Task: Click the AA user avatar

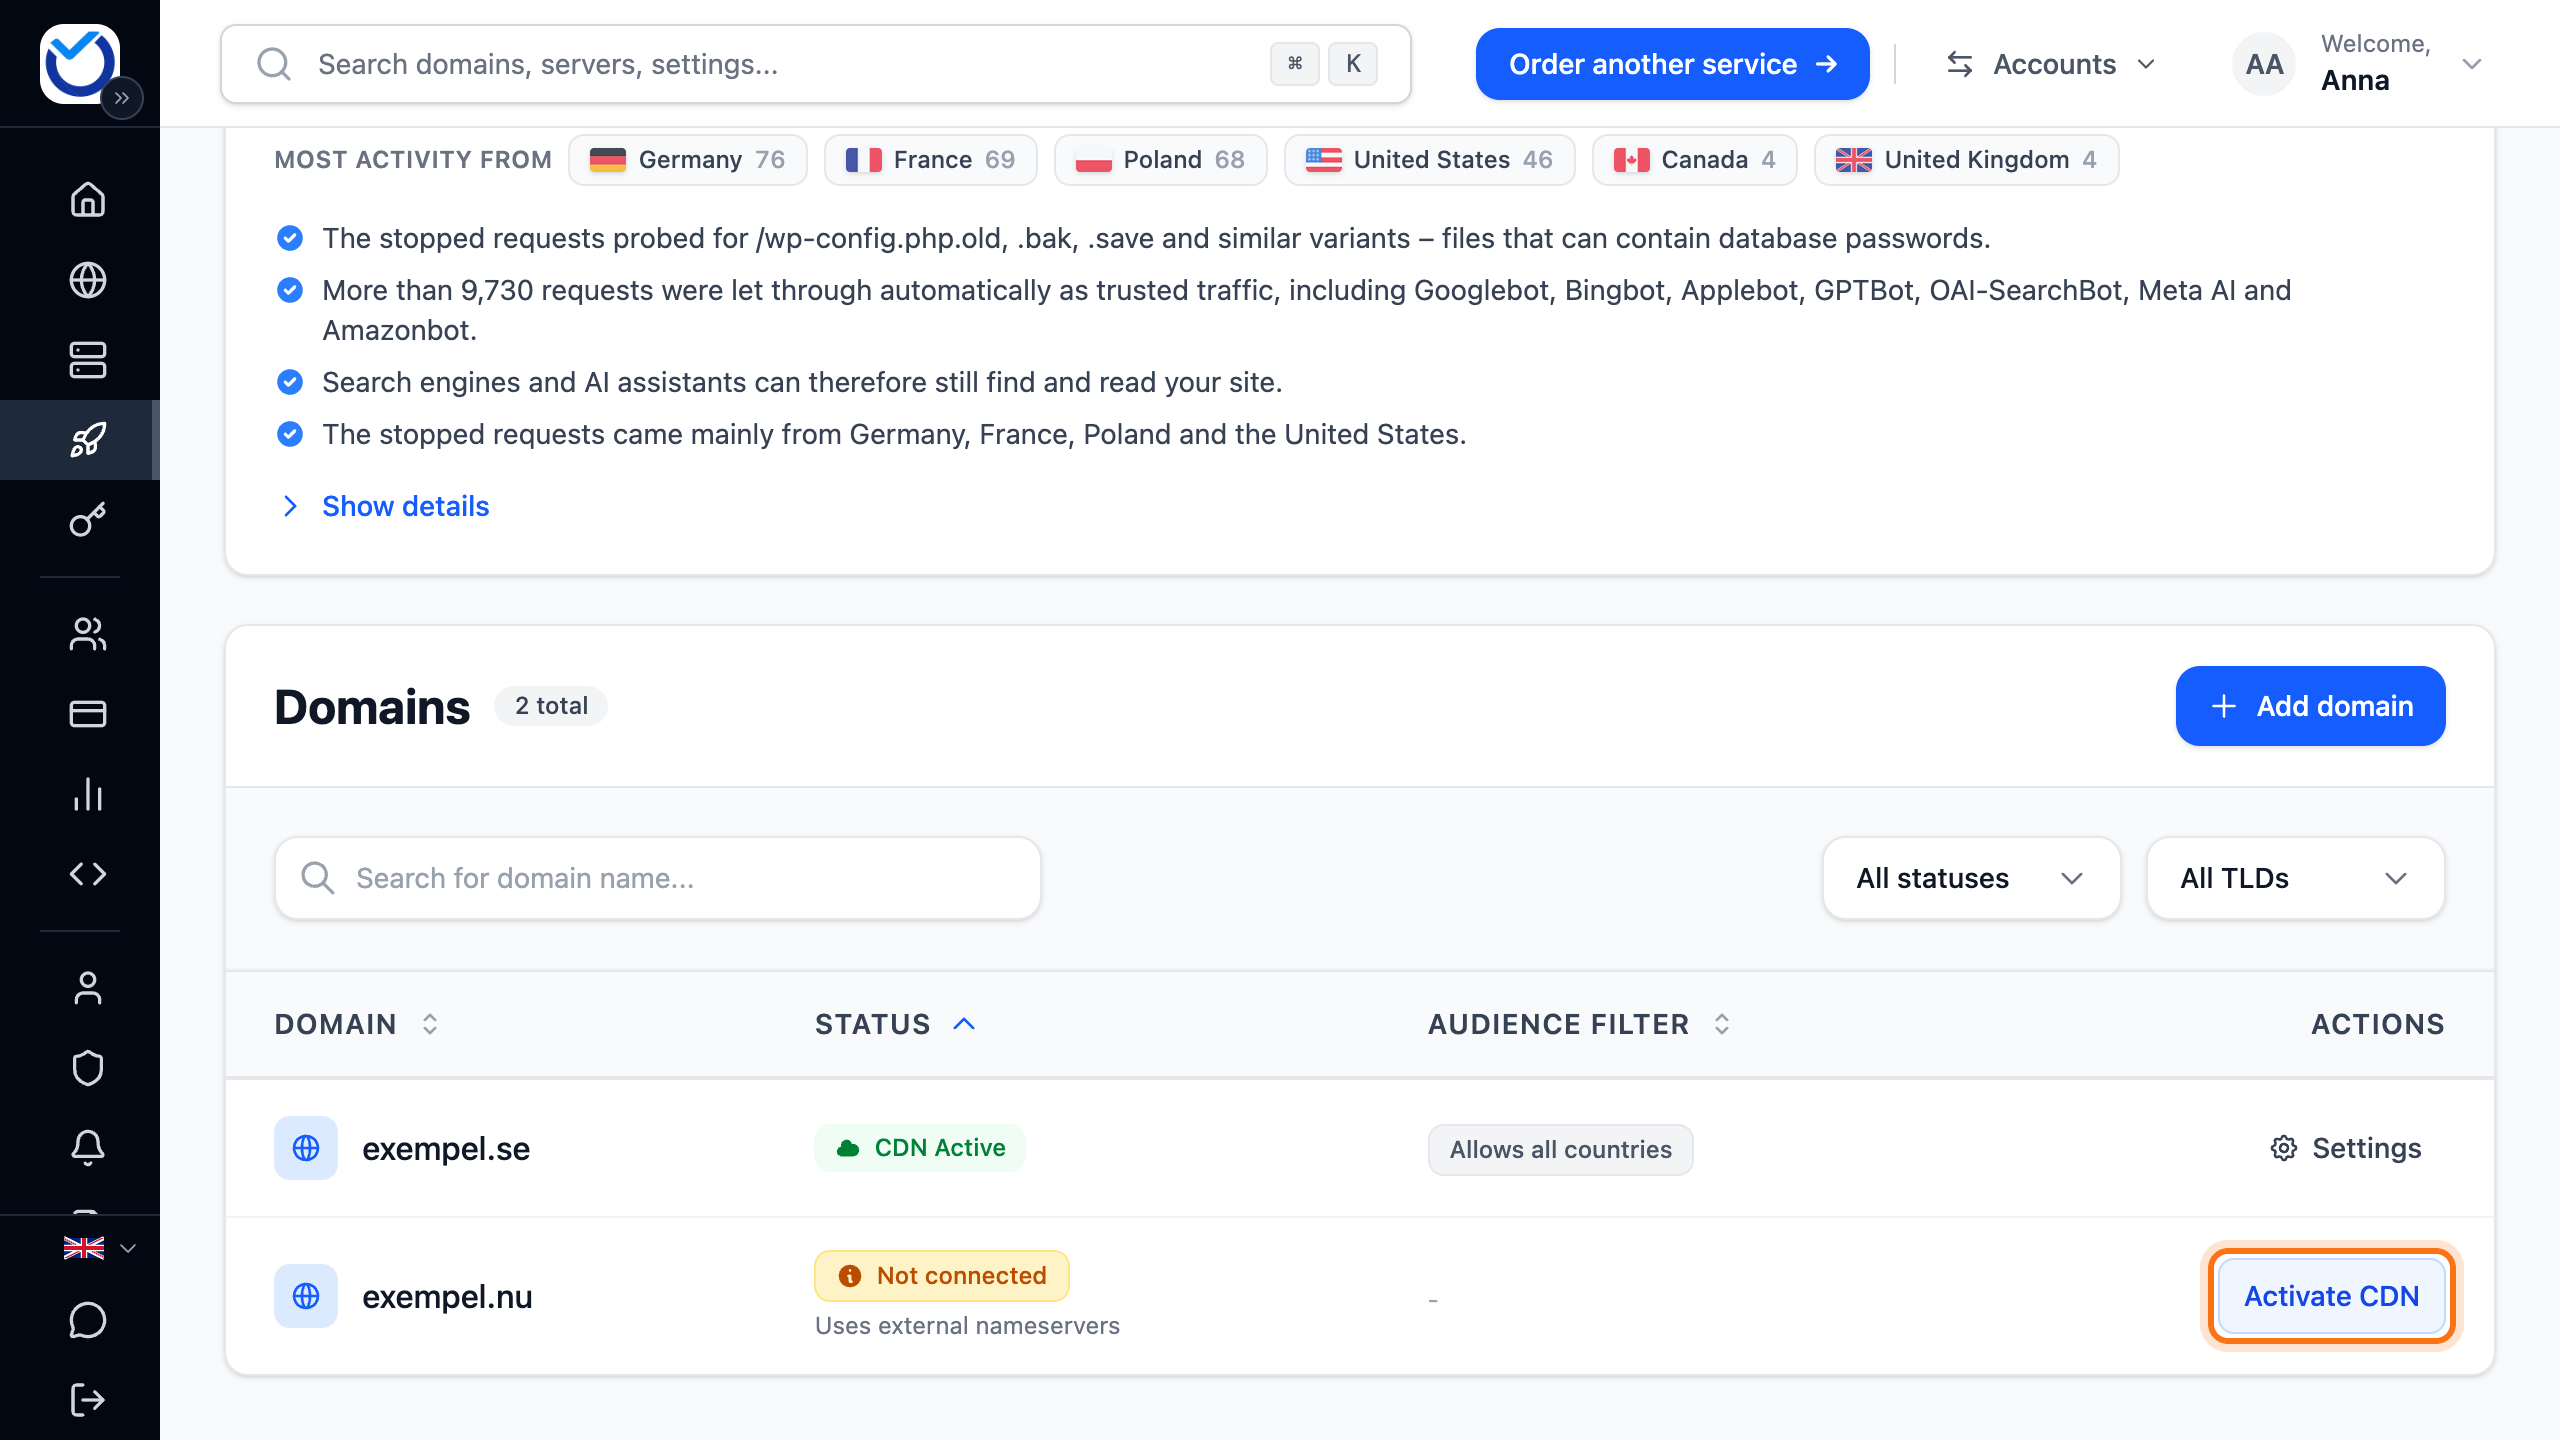Action: (x=2264, y=64)
